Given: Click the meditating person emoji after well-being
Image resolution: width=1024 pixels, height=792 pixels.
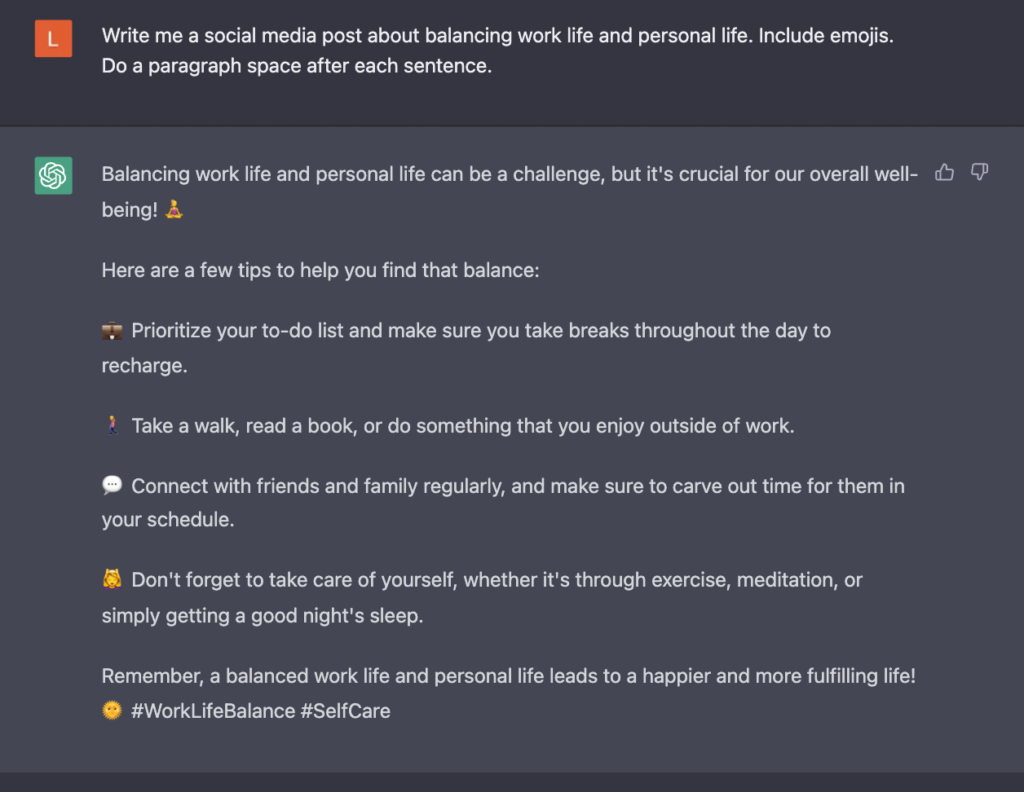Looking at the screenshot, I should click(172, 210).
